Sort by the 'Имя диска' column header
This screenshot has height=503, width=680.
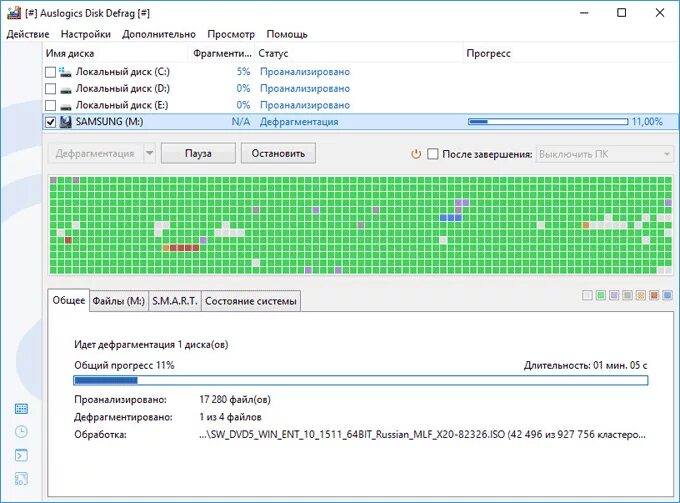115,53
